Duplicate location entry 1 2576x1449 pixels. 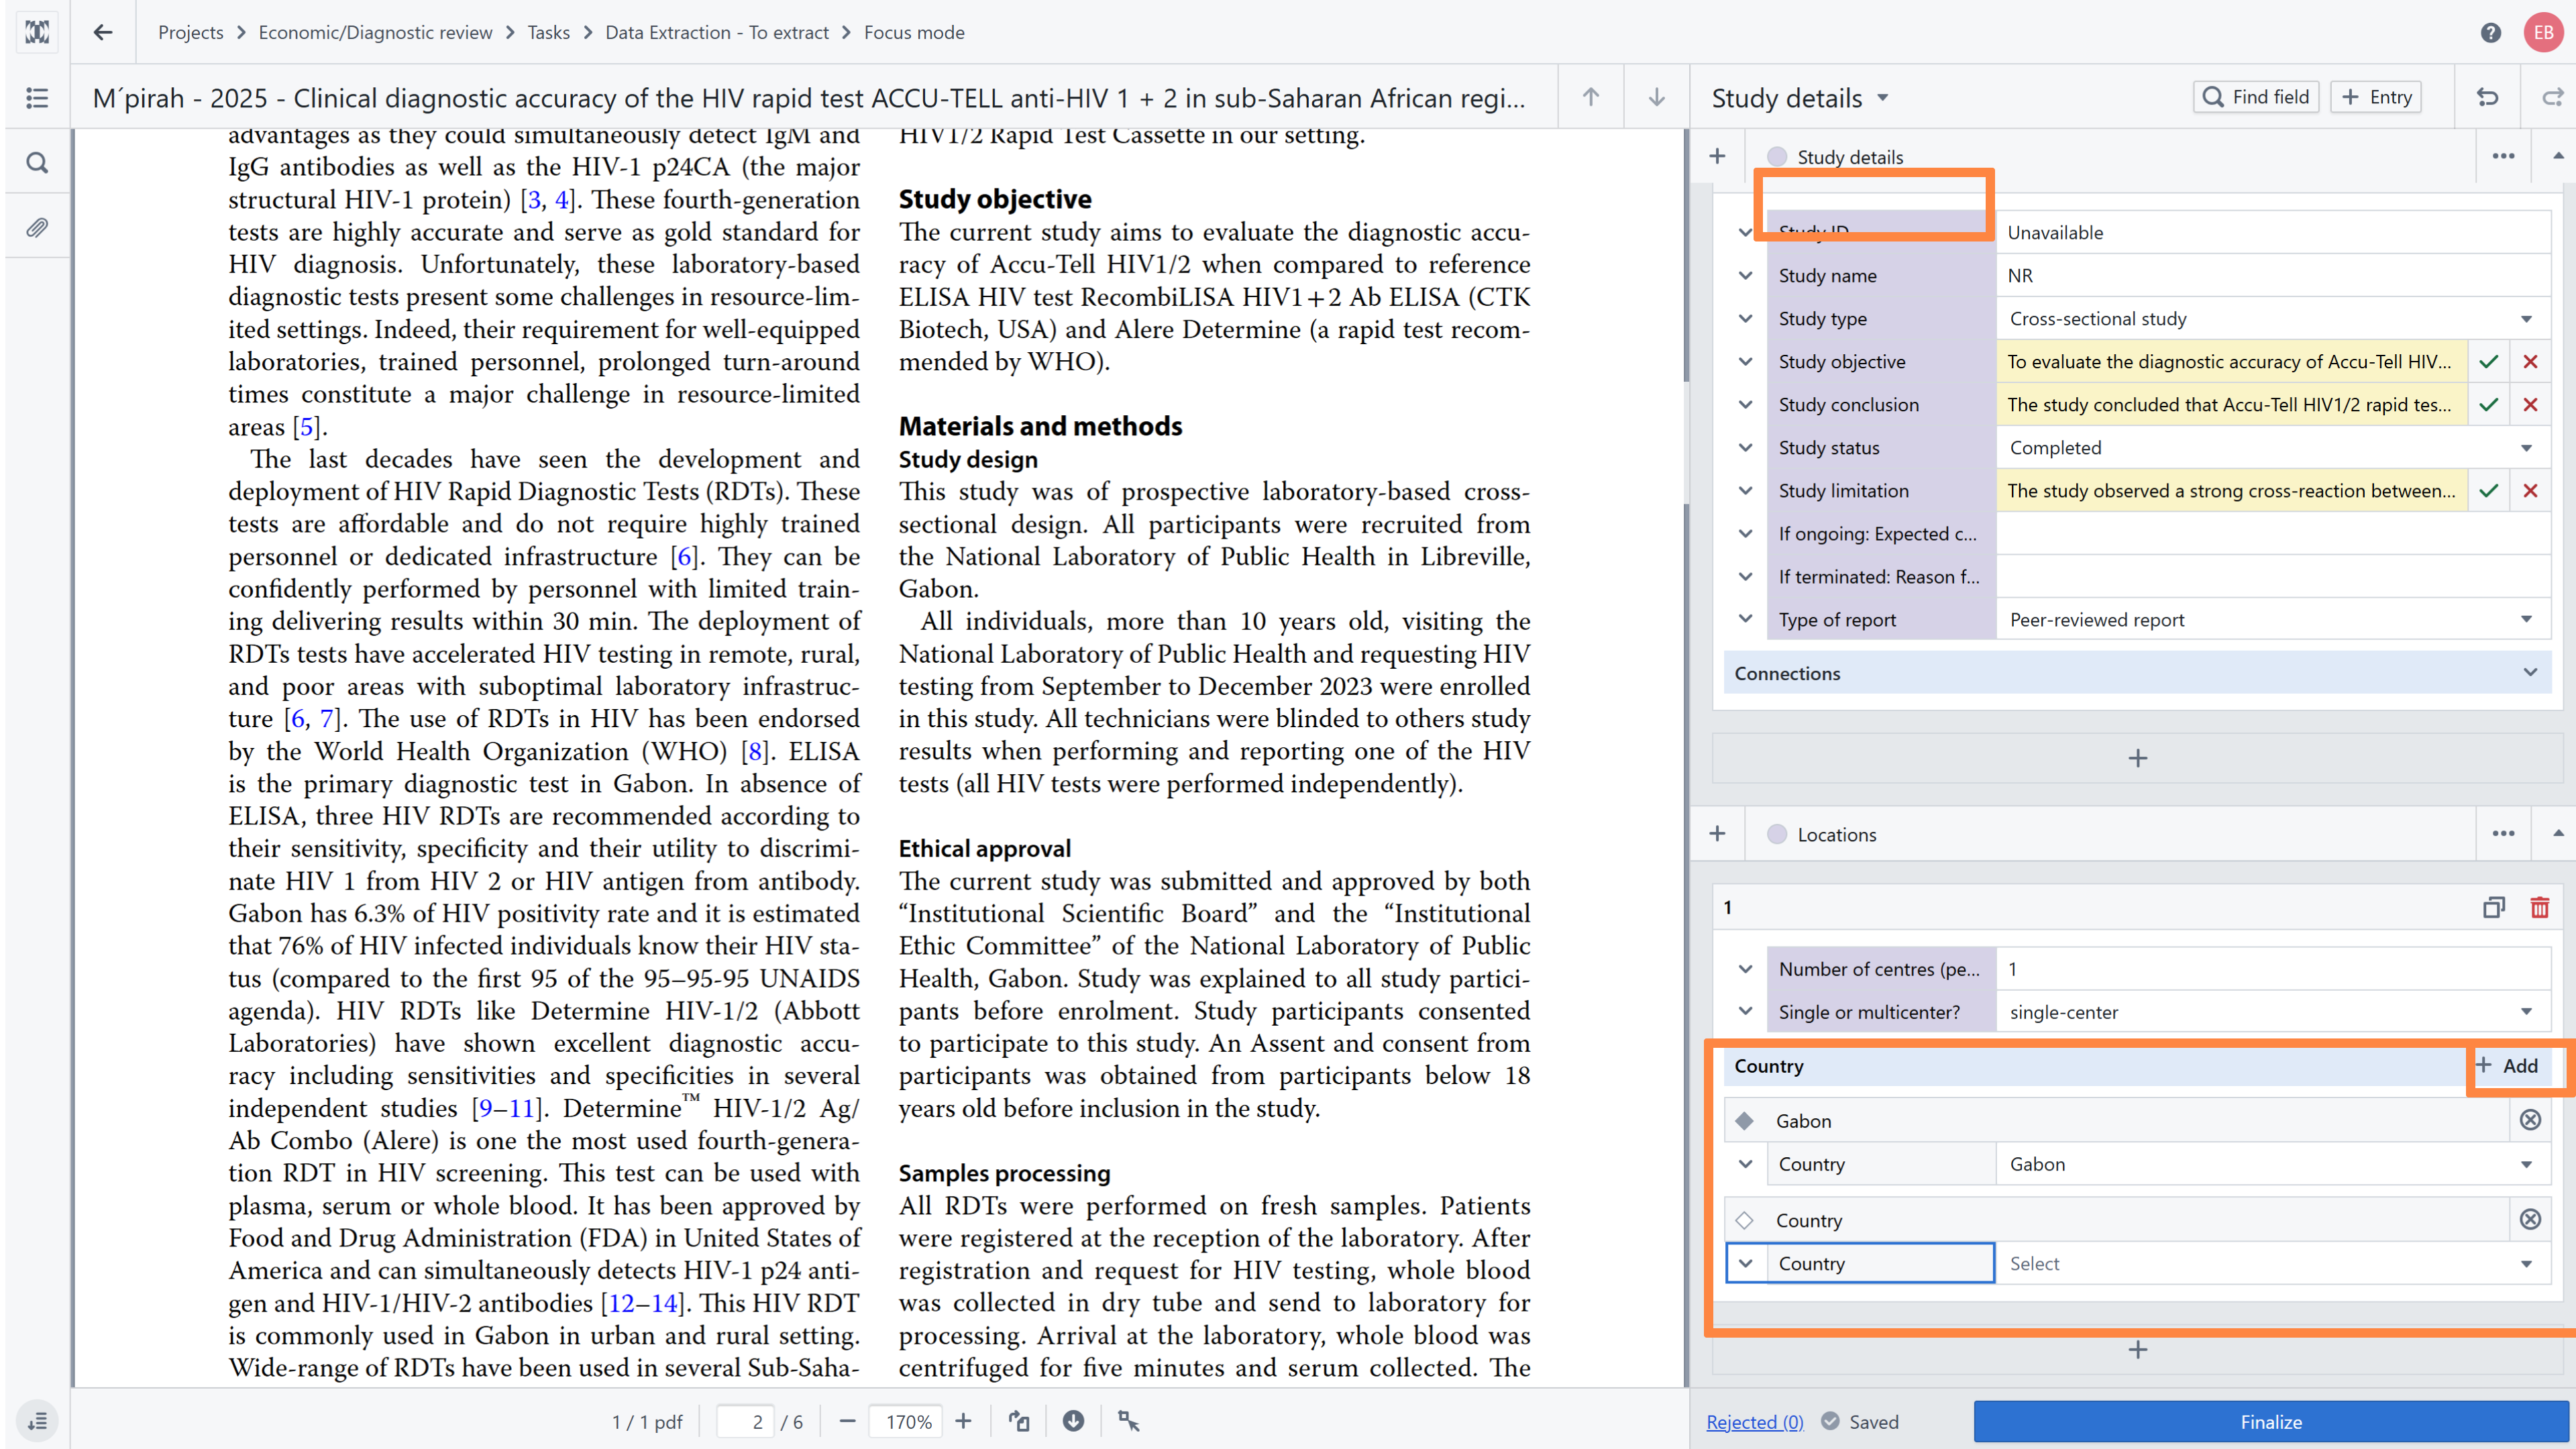click(2493, 907)
